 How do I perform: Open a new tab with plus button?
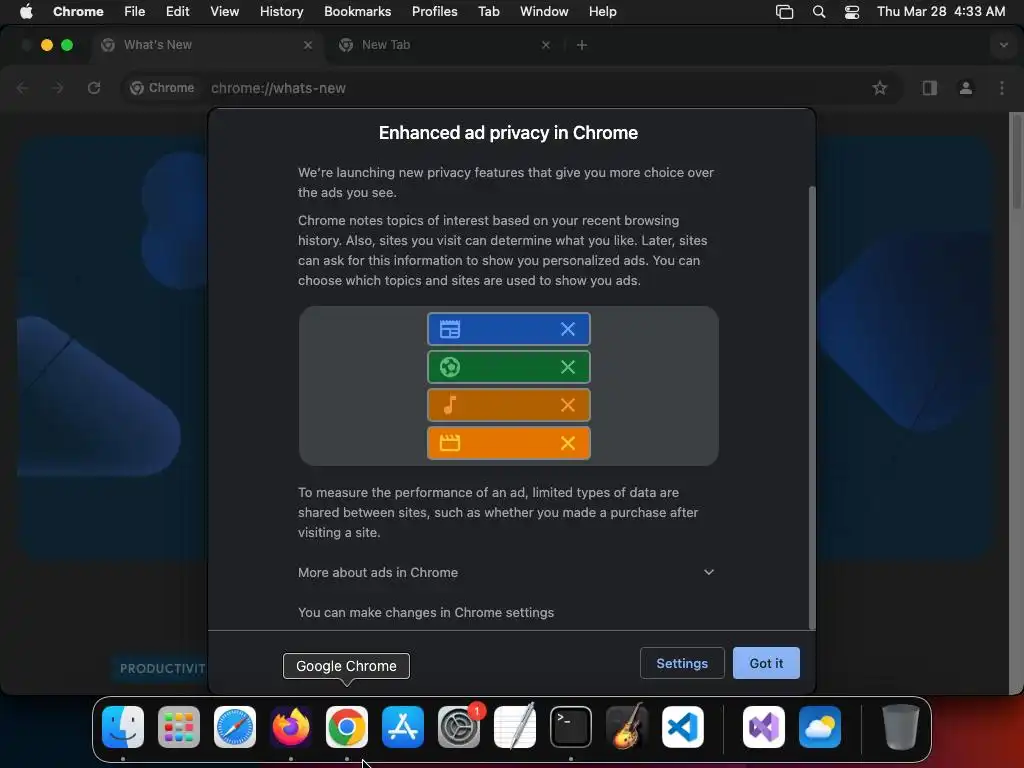point(582,45)
